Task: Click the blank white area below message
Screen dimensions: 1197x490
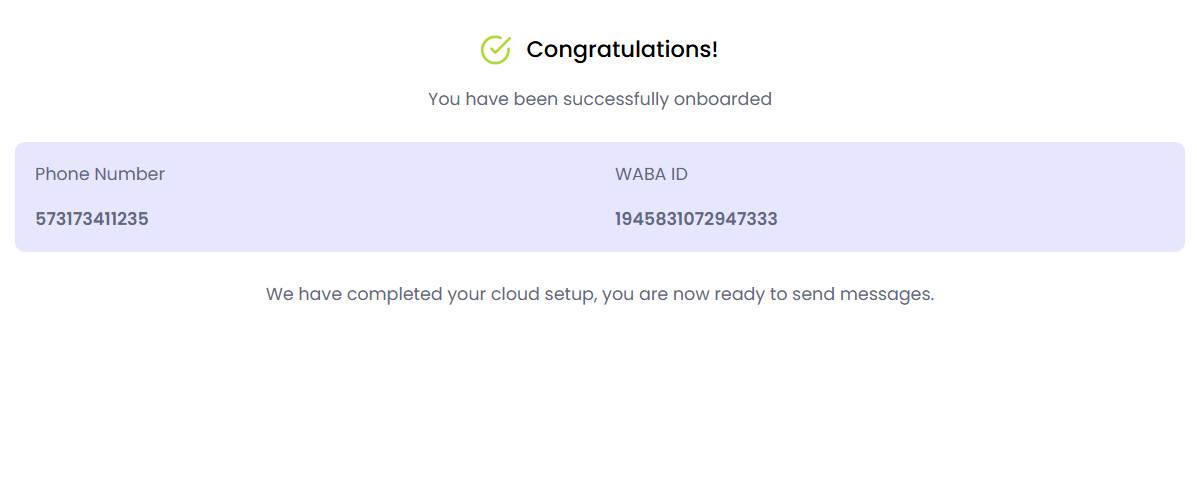Action: point(600,400)
